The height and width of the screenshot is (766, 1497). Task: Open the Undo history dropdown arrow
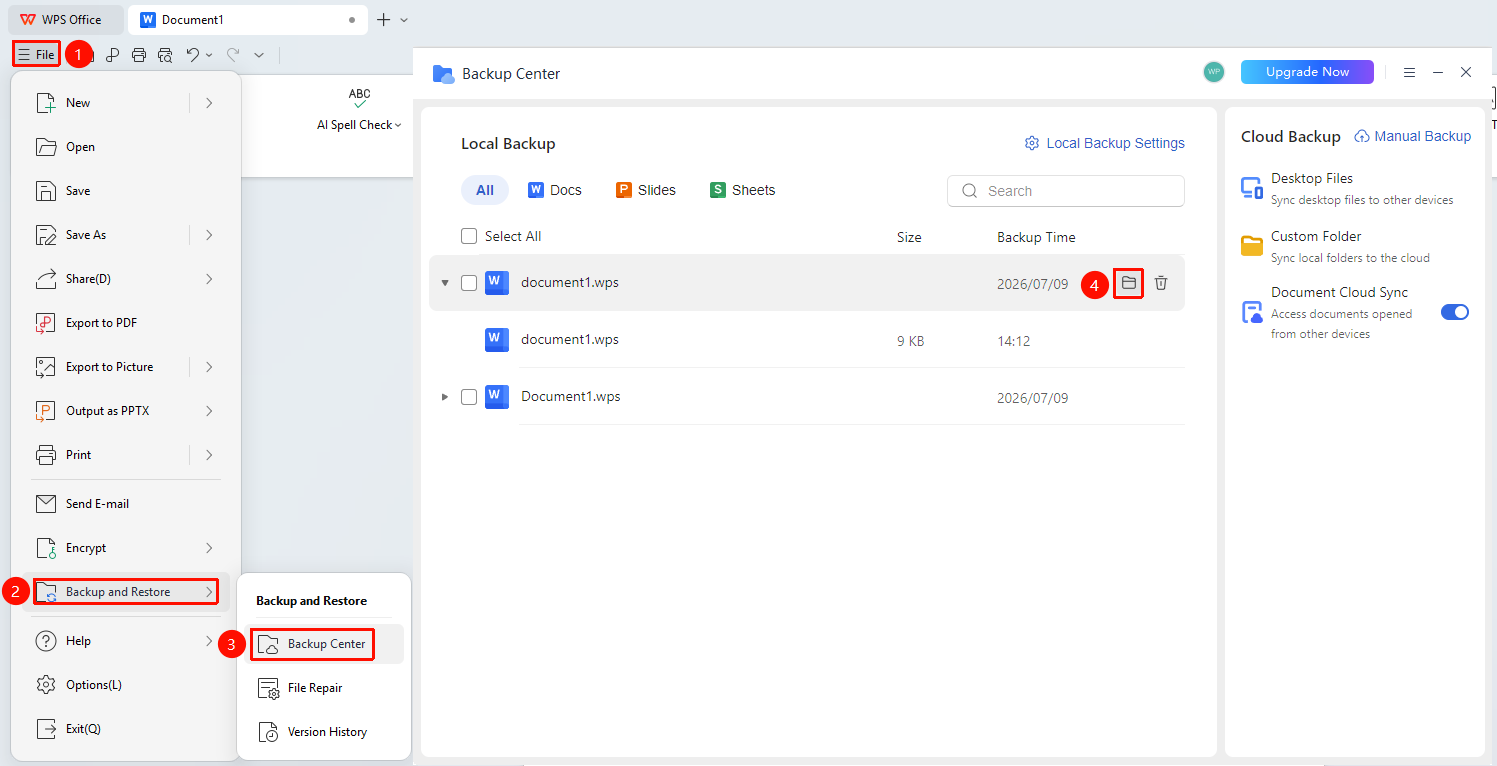(209, 55)
